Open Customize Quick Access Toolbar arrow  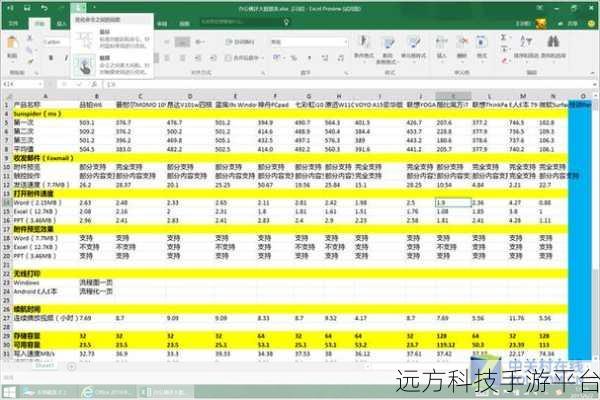pos(95,8)
